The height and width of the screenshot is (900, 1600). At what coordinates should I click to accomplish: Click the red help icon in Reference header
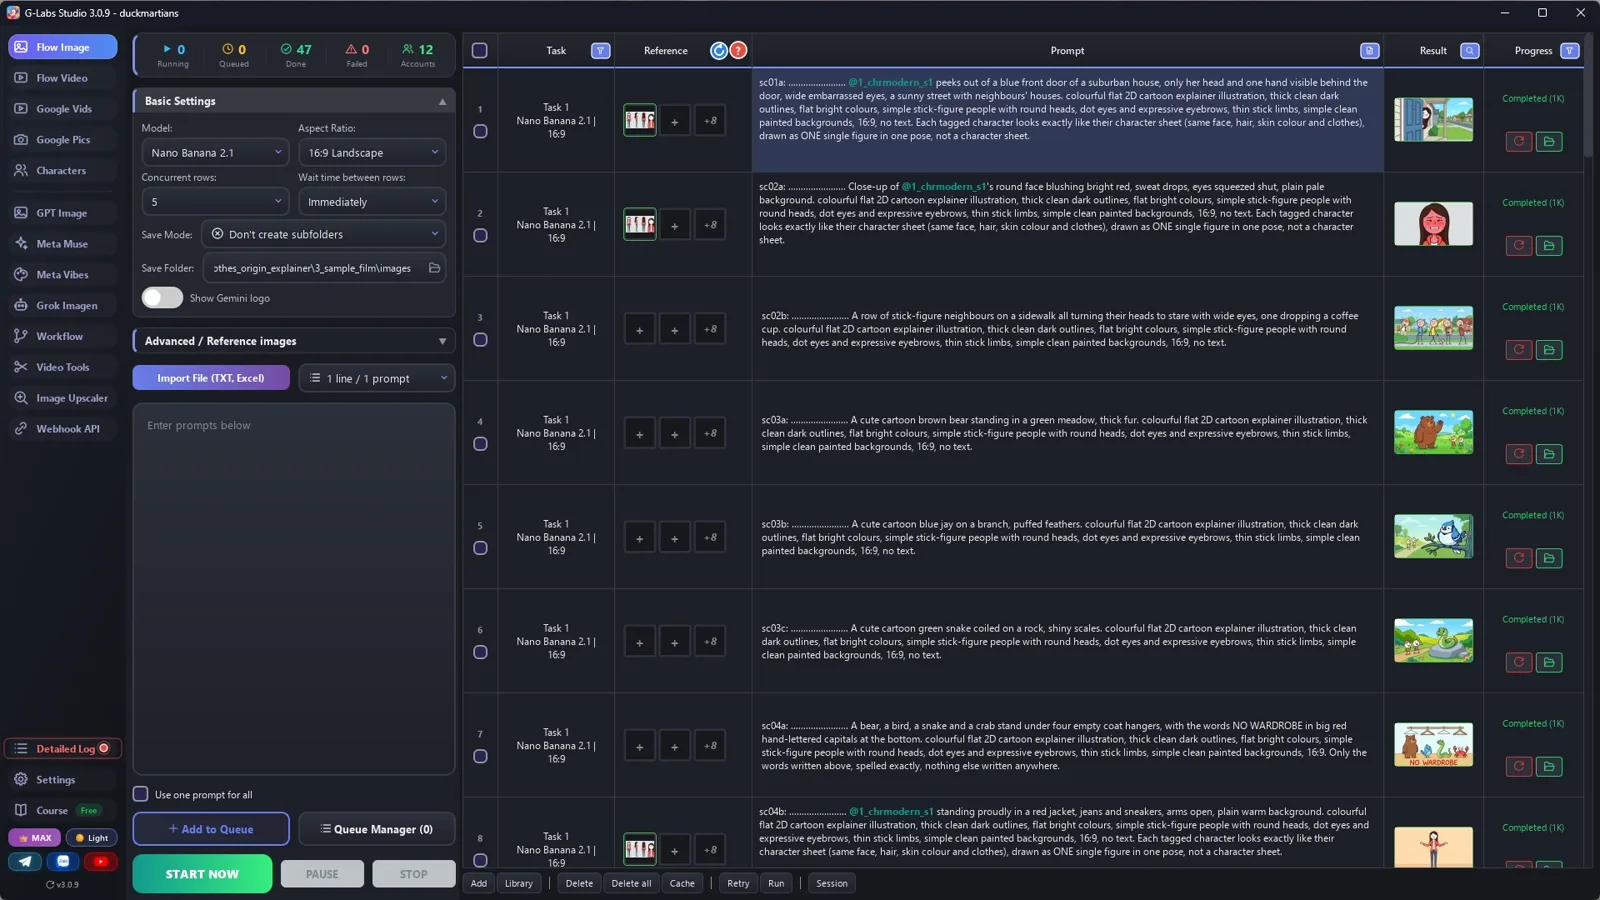coord(738,51)
